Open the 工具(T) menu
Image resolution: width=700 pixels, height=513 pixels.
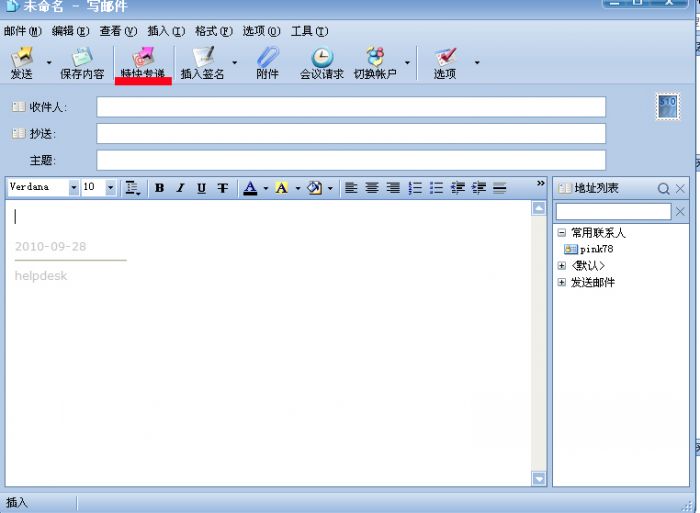[309, 31]
